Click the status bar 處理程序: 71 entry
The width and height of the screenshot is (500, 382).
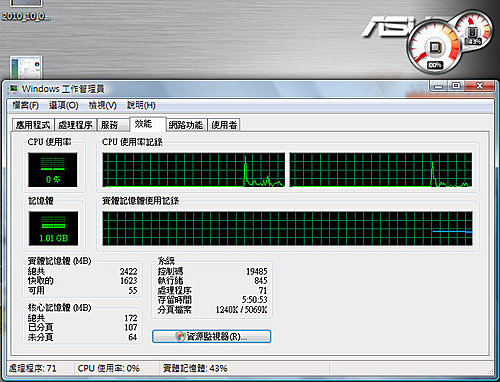click(x=33, y=368)
